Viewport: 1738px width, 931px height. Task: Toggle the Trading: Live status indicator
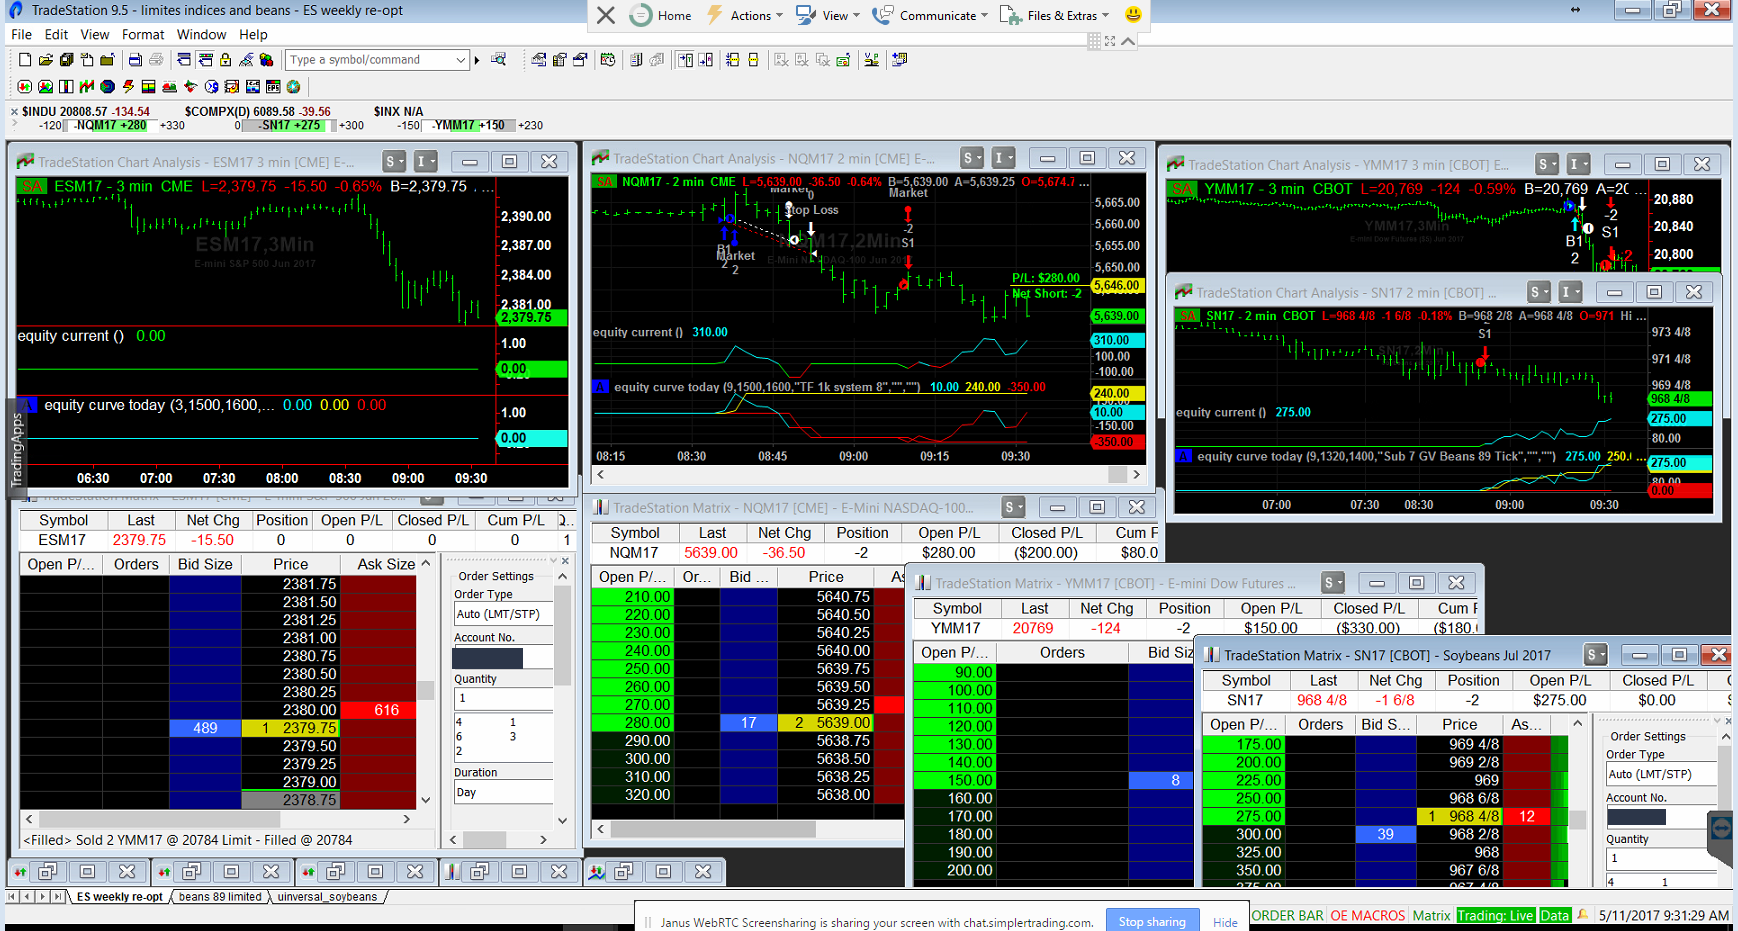click(1495, 915)
